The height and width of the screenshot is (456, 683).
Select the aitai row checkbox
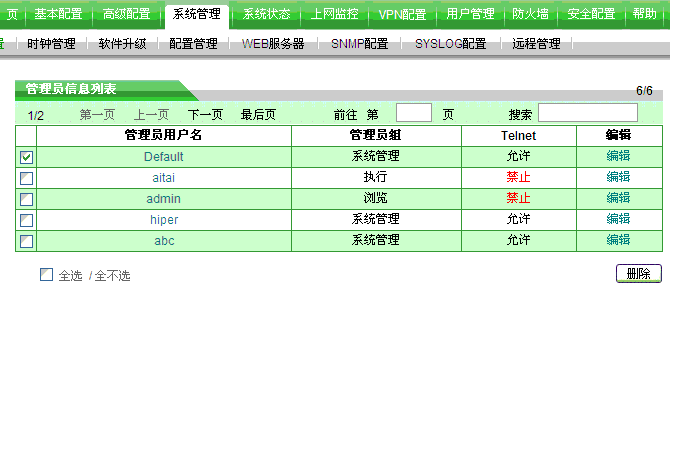click(27, 178)
